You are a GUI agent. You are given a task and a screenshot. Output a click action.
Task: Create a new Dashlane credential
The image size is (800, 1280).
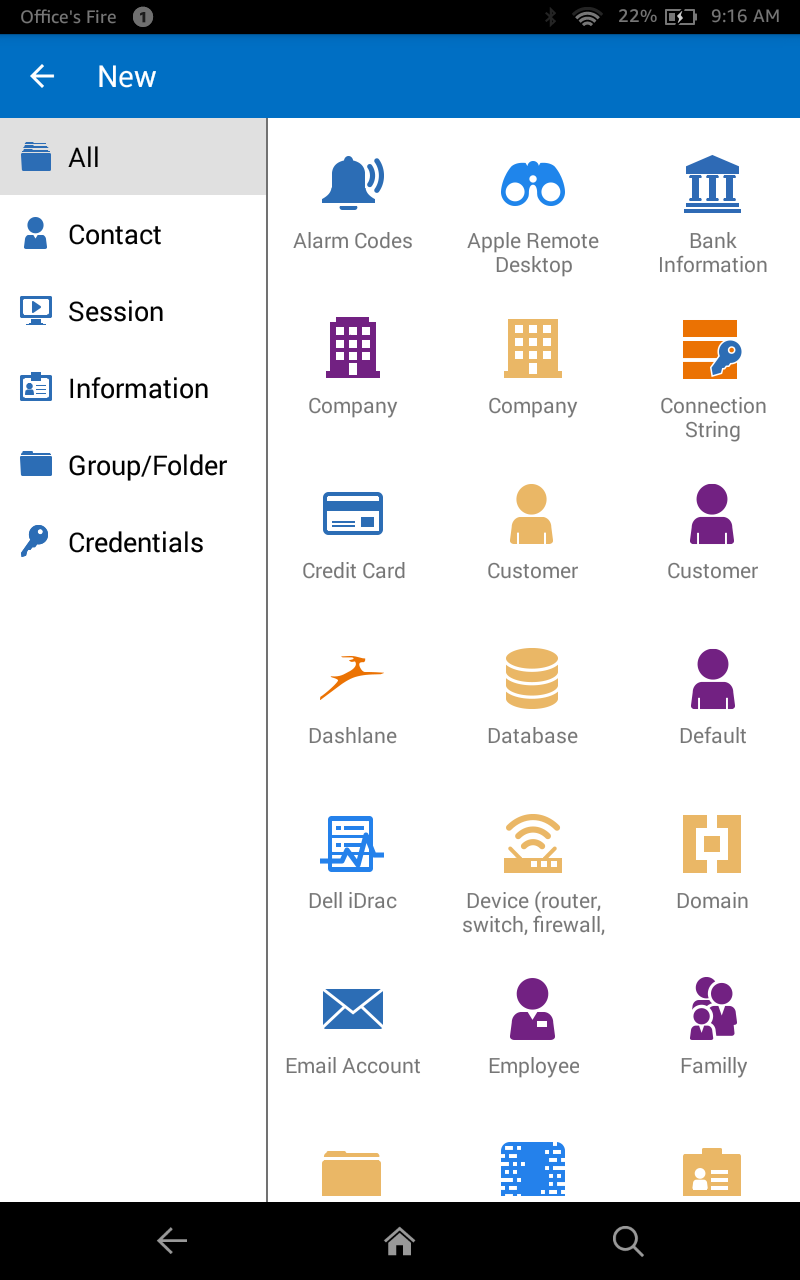352,695
